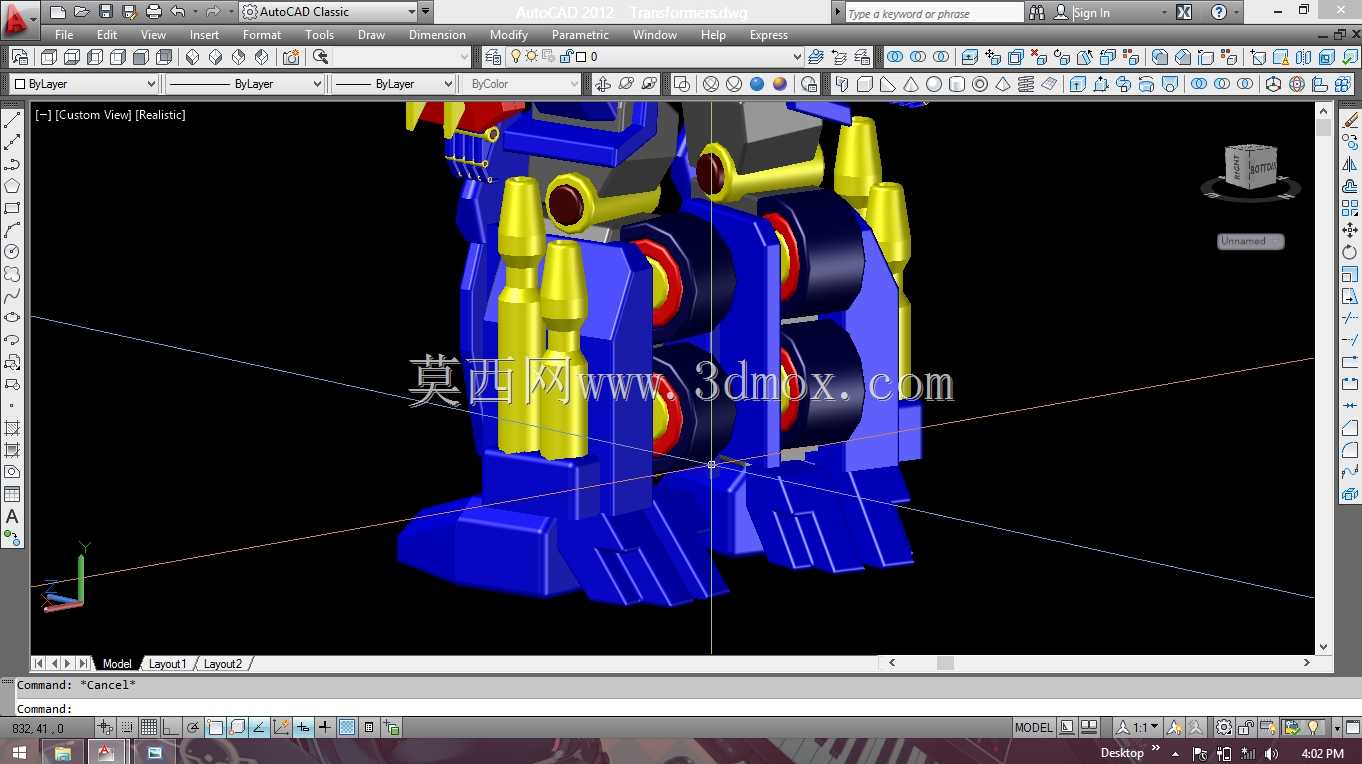Open the Table tool in Draw toolbar
The height and width of the screenshot is (764, 1362).
coord(12,494)
